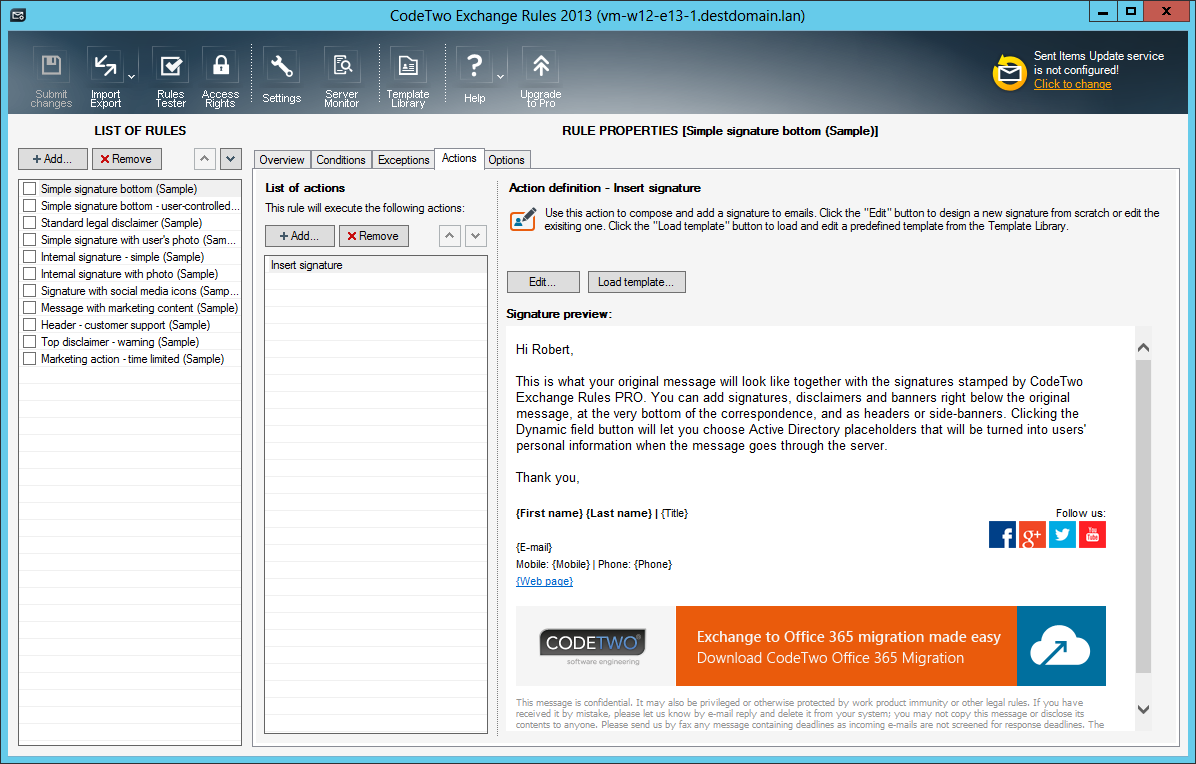Switch to the Overview tab
The image size is (1196, 764).
pyautogui.click(x=281, y=159)
